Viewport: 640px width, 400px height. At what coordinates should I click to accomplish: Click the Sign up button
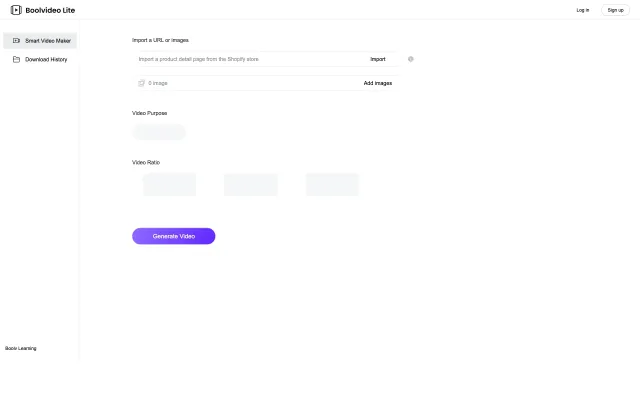click(x=615, y=10)
